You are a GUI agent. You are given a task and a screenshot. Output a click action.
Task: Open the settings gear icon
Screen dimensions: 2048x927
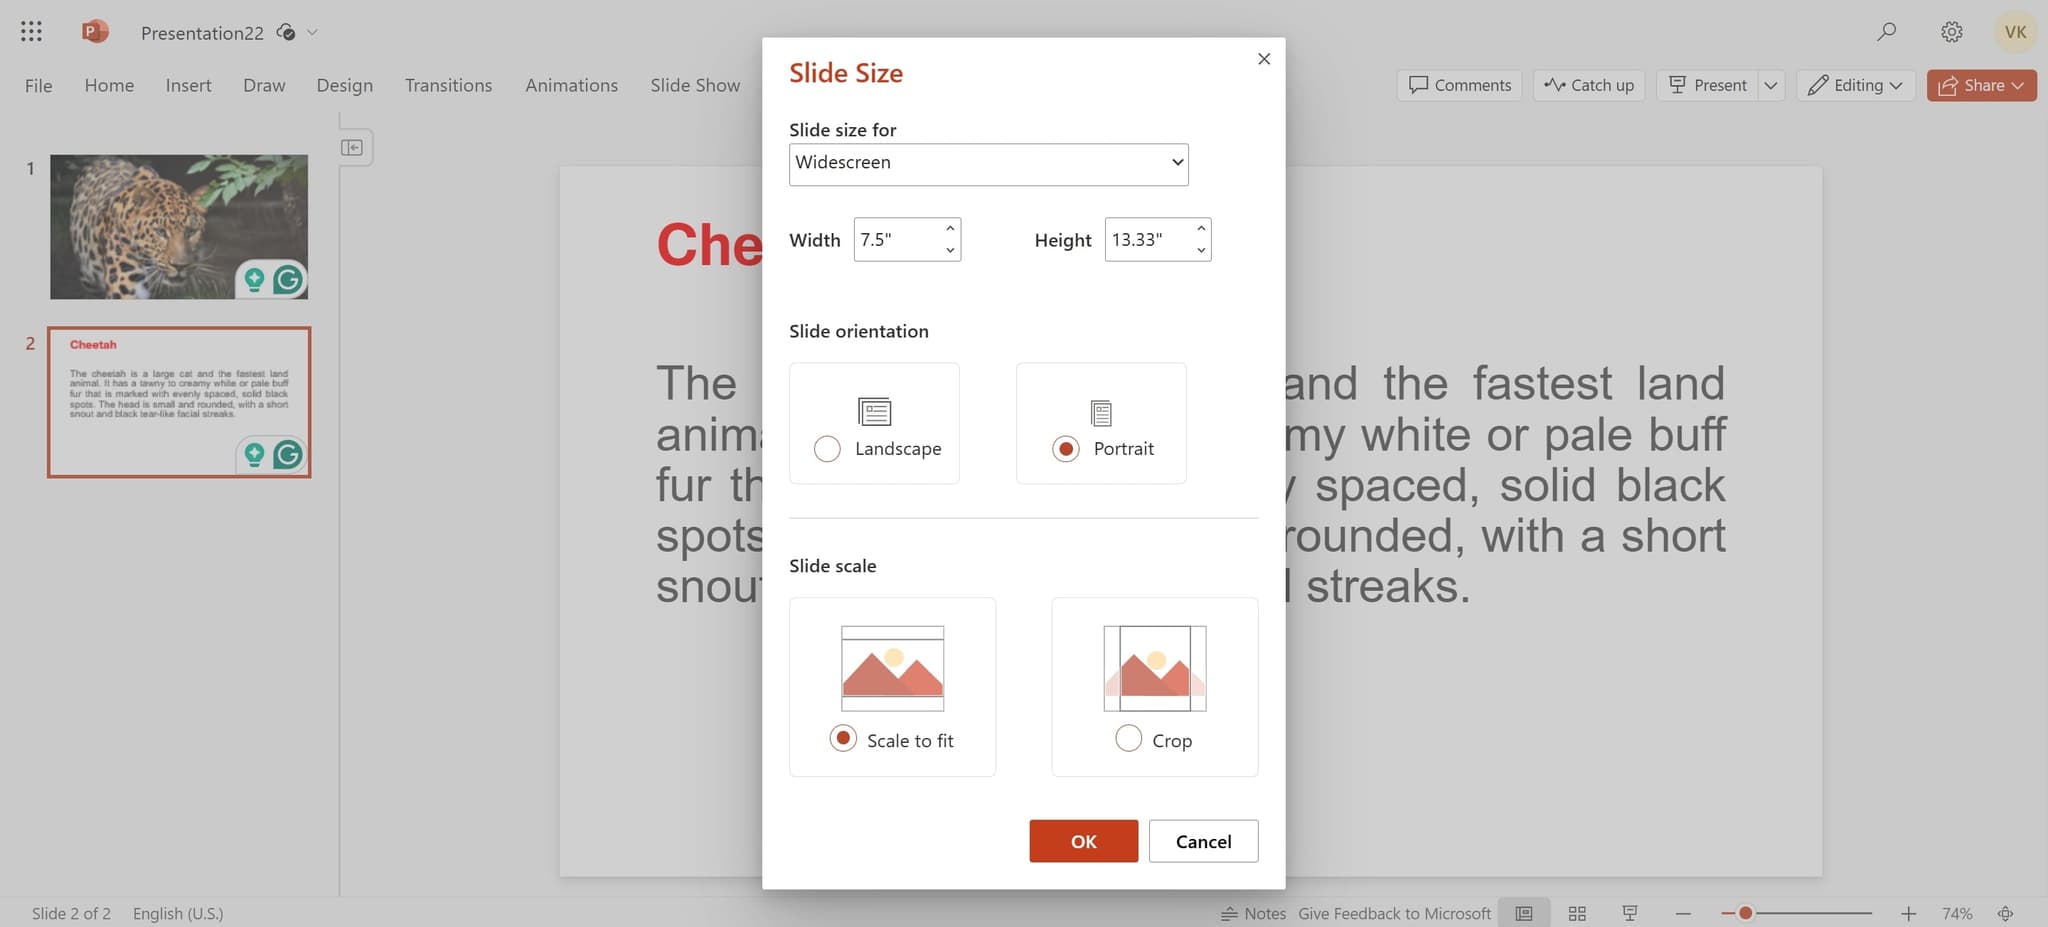pos(1951,32)
